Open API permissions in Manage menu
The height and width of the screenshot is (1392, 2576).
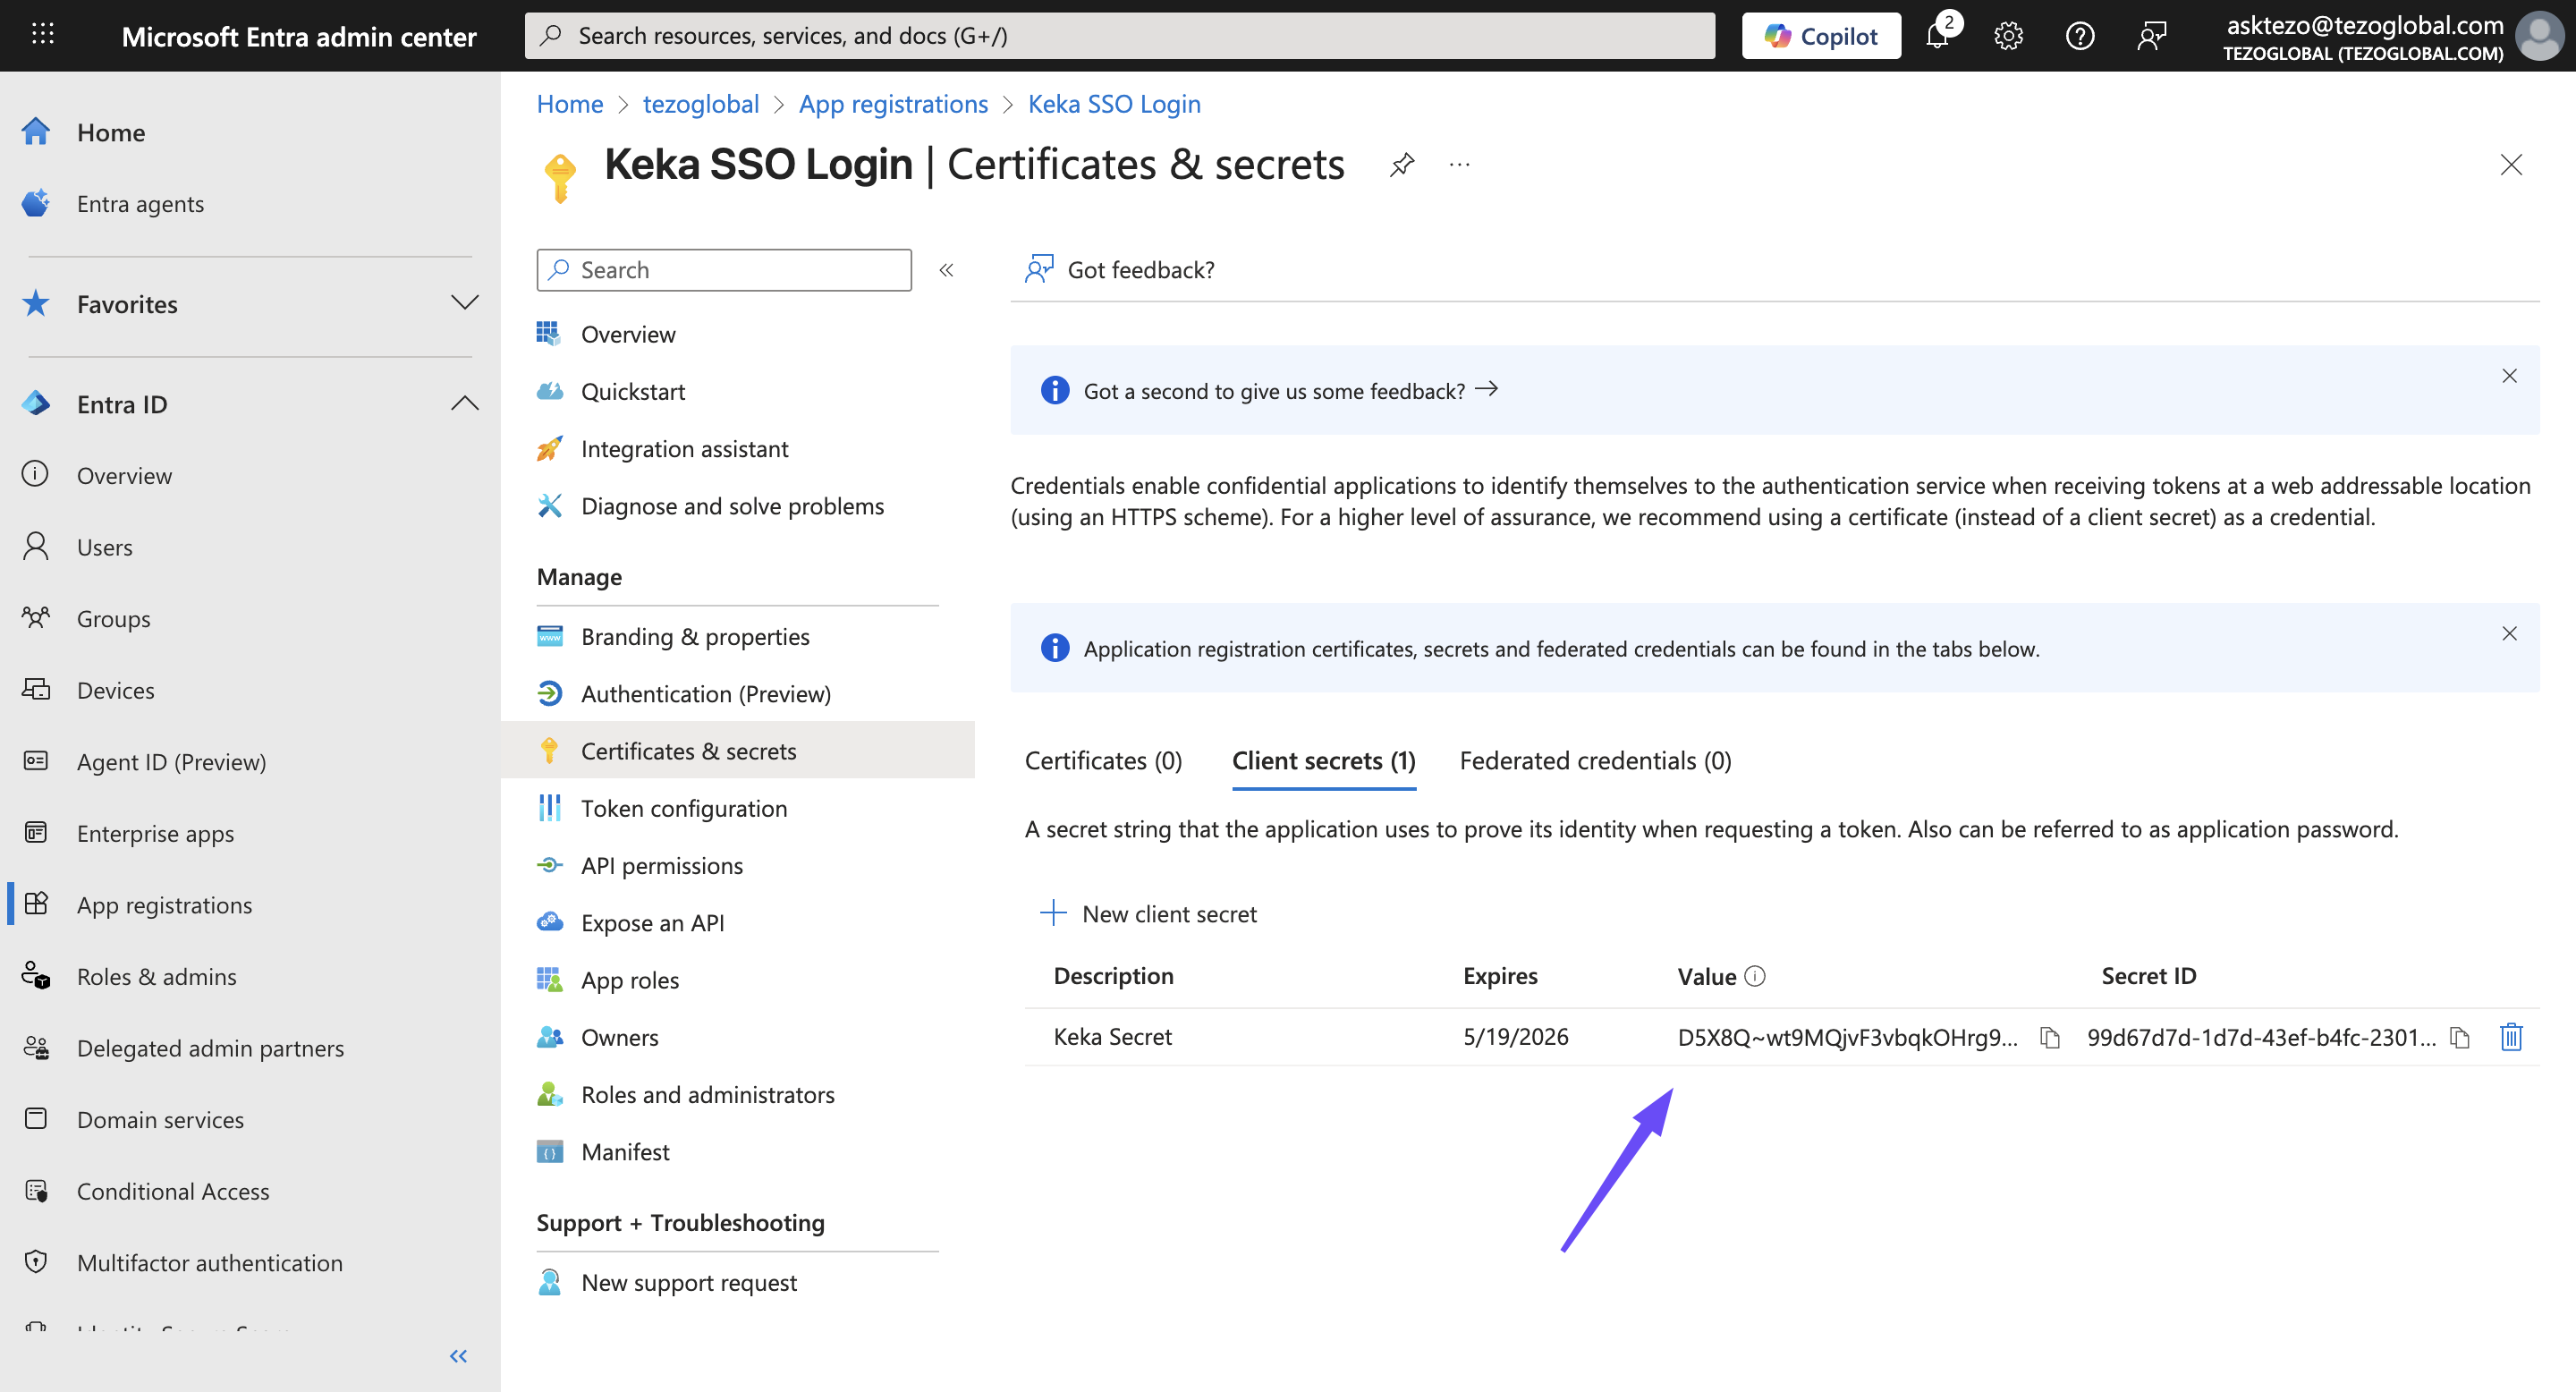coord(661,866)
